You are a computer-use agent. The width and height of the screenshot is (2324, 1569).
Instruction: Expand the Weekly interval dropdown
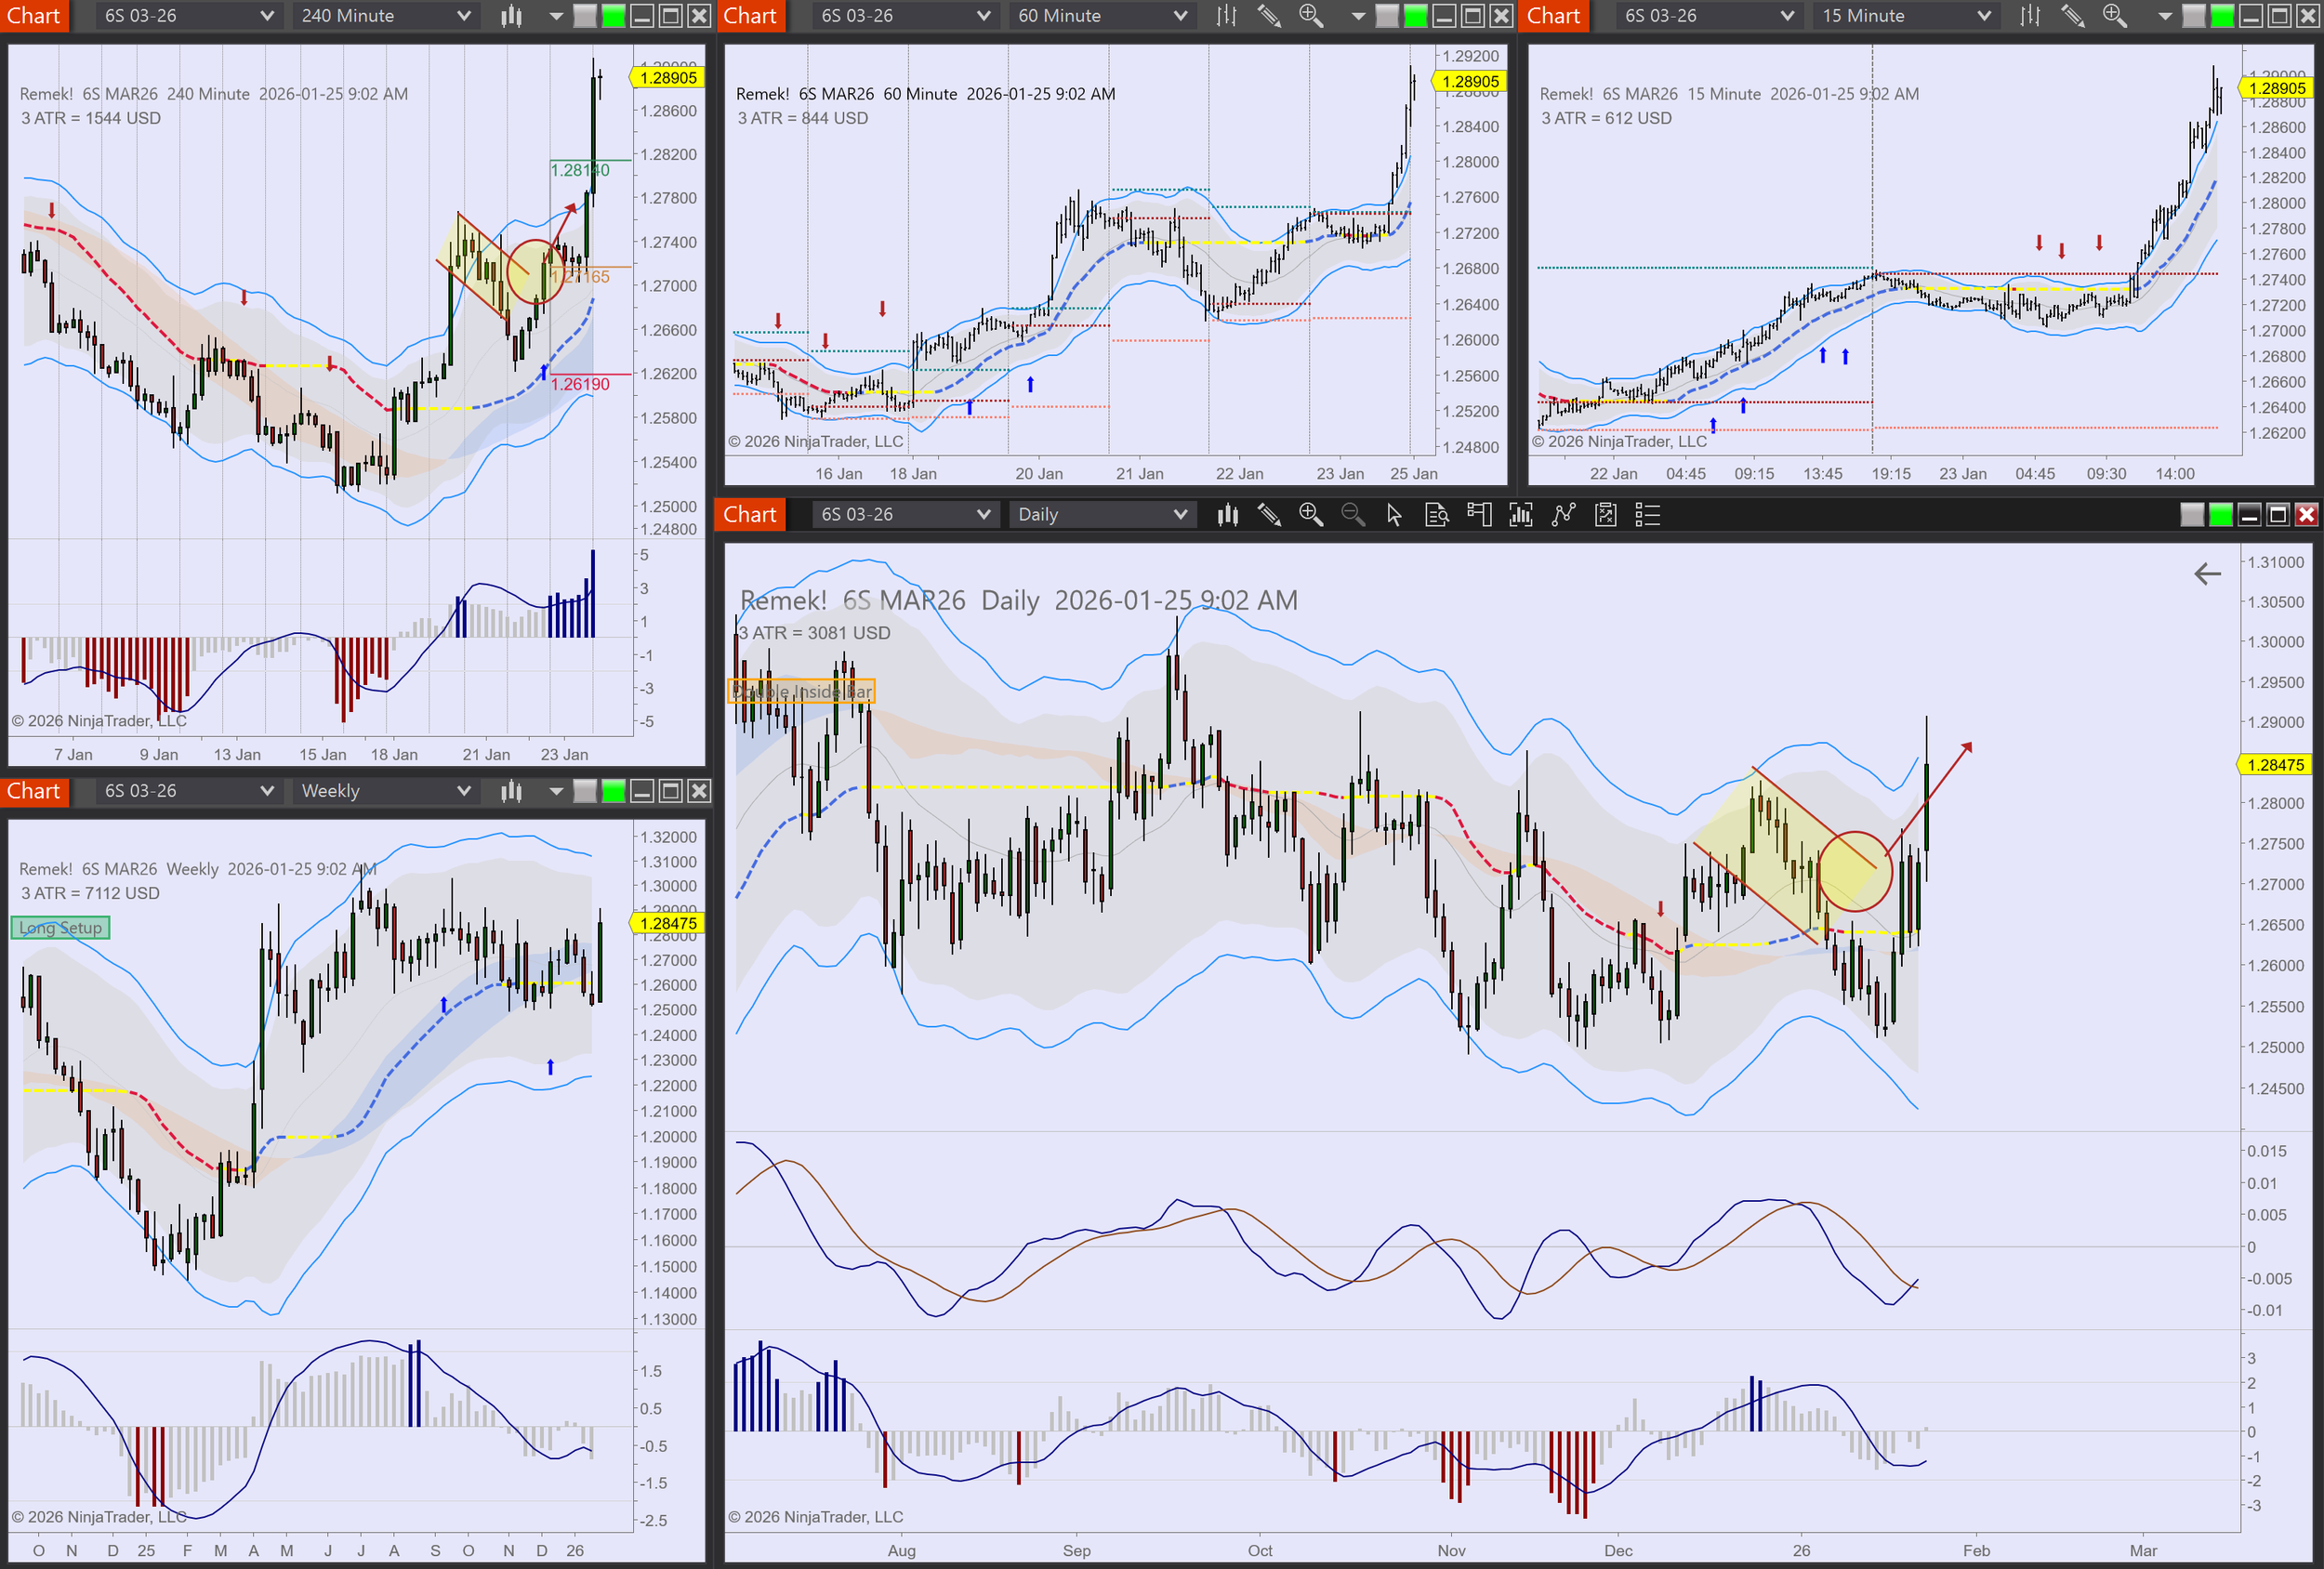463,791
